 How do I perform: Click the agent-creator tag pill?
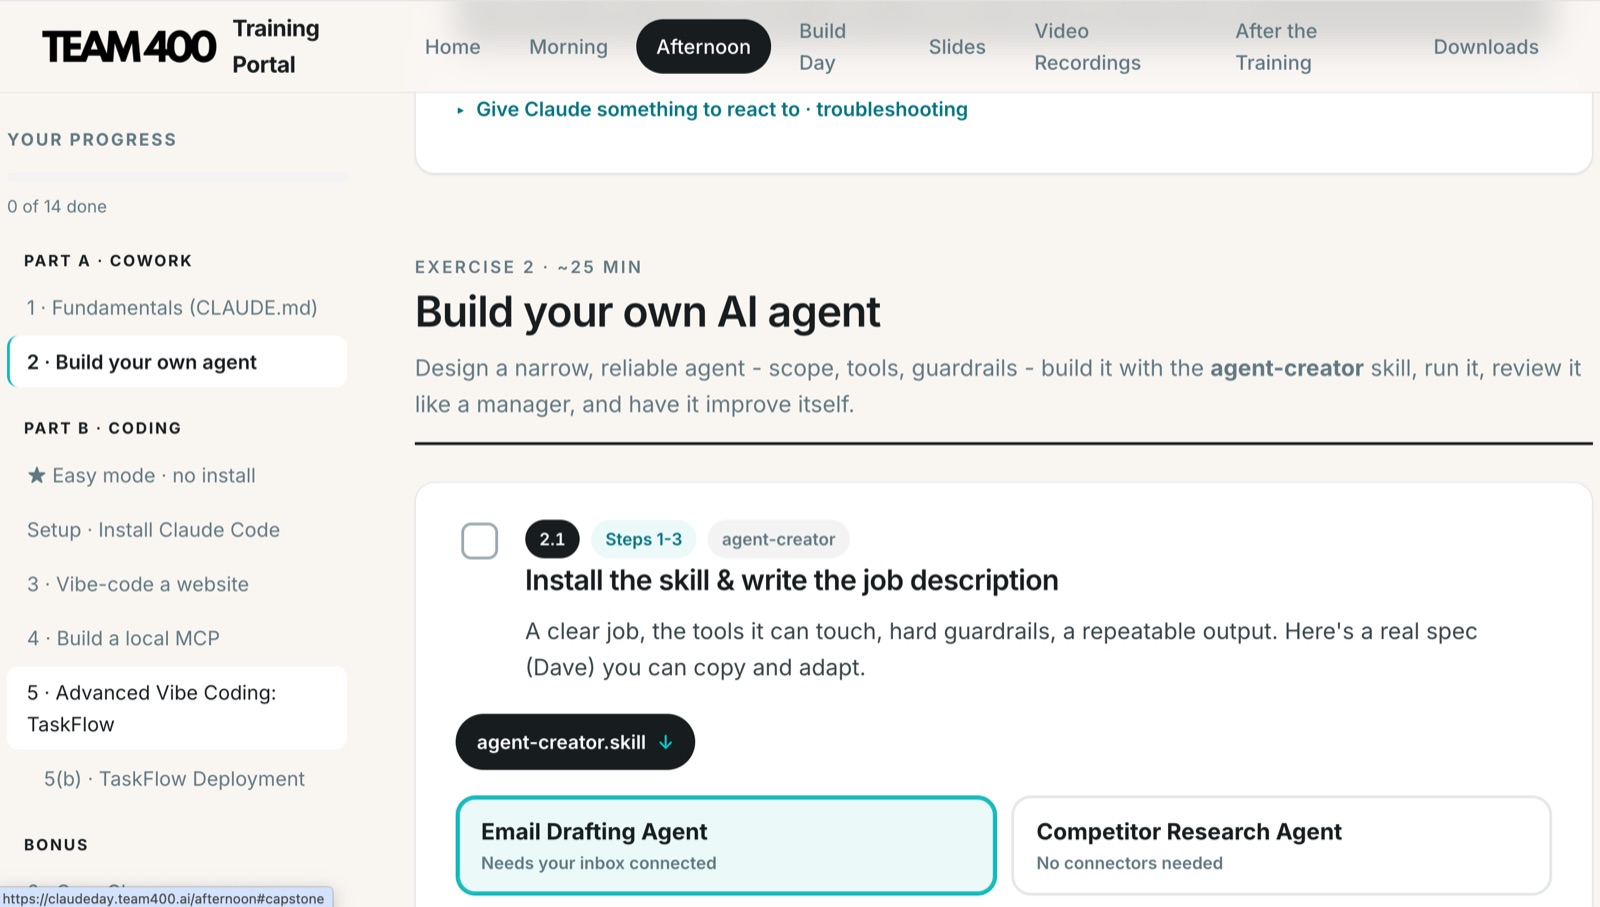tap(778, 539)
